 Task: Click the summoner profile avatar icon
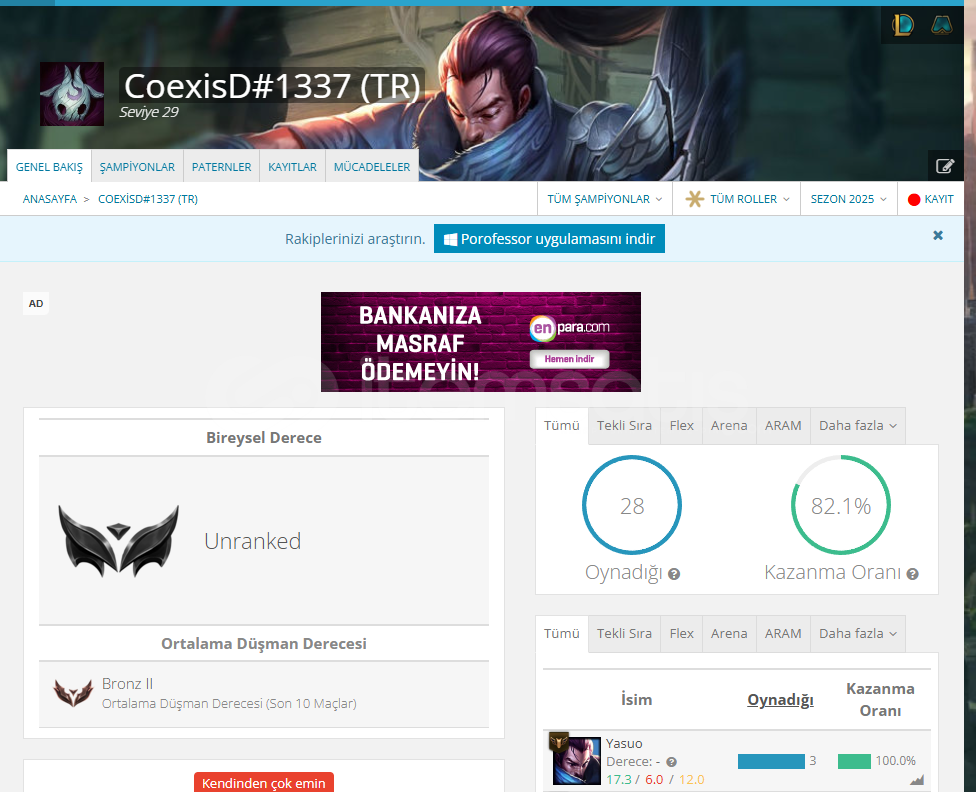[72, 94]
